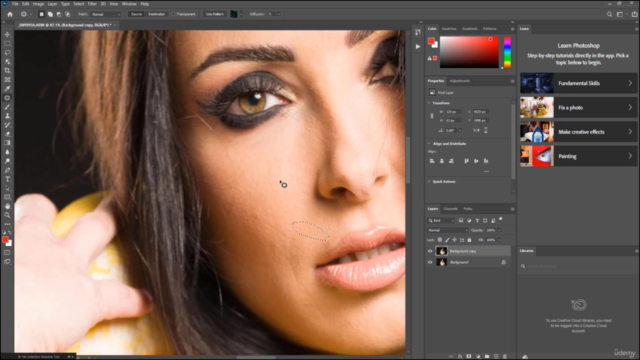Toggle the pixel layer filter icon
This screenshot has width=640, height=360.
(x=461, y=220)
